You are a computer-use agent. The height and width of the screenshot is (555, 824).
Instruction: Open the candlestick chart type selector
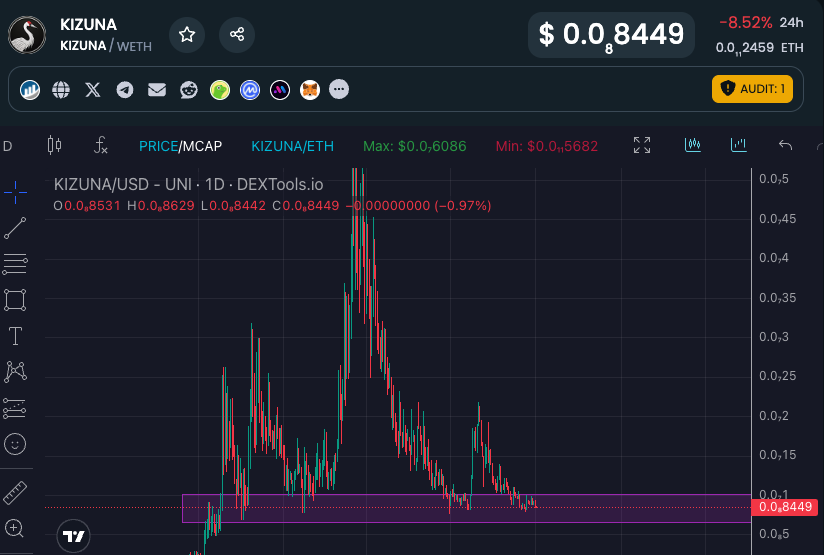tap(54, 145)
